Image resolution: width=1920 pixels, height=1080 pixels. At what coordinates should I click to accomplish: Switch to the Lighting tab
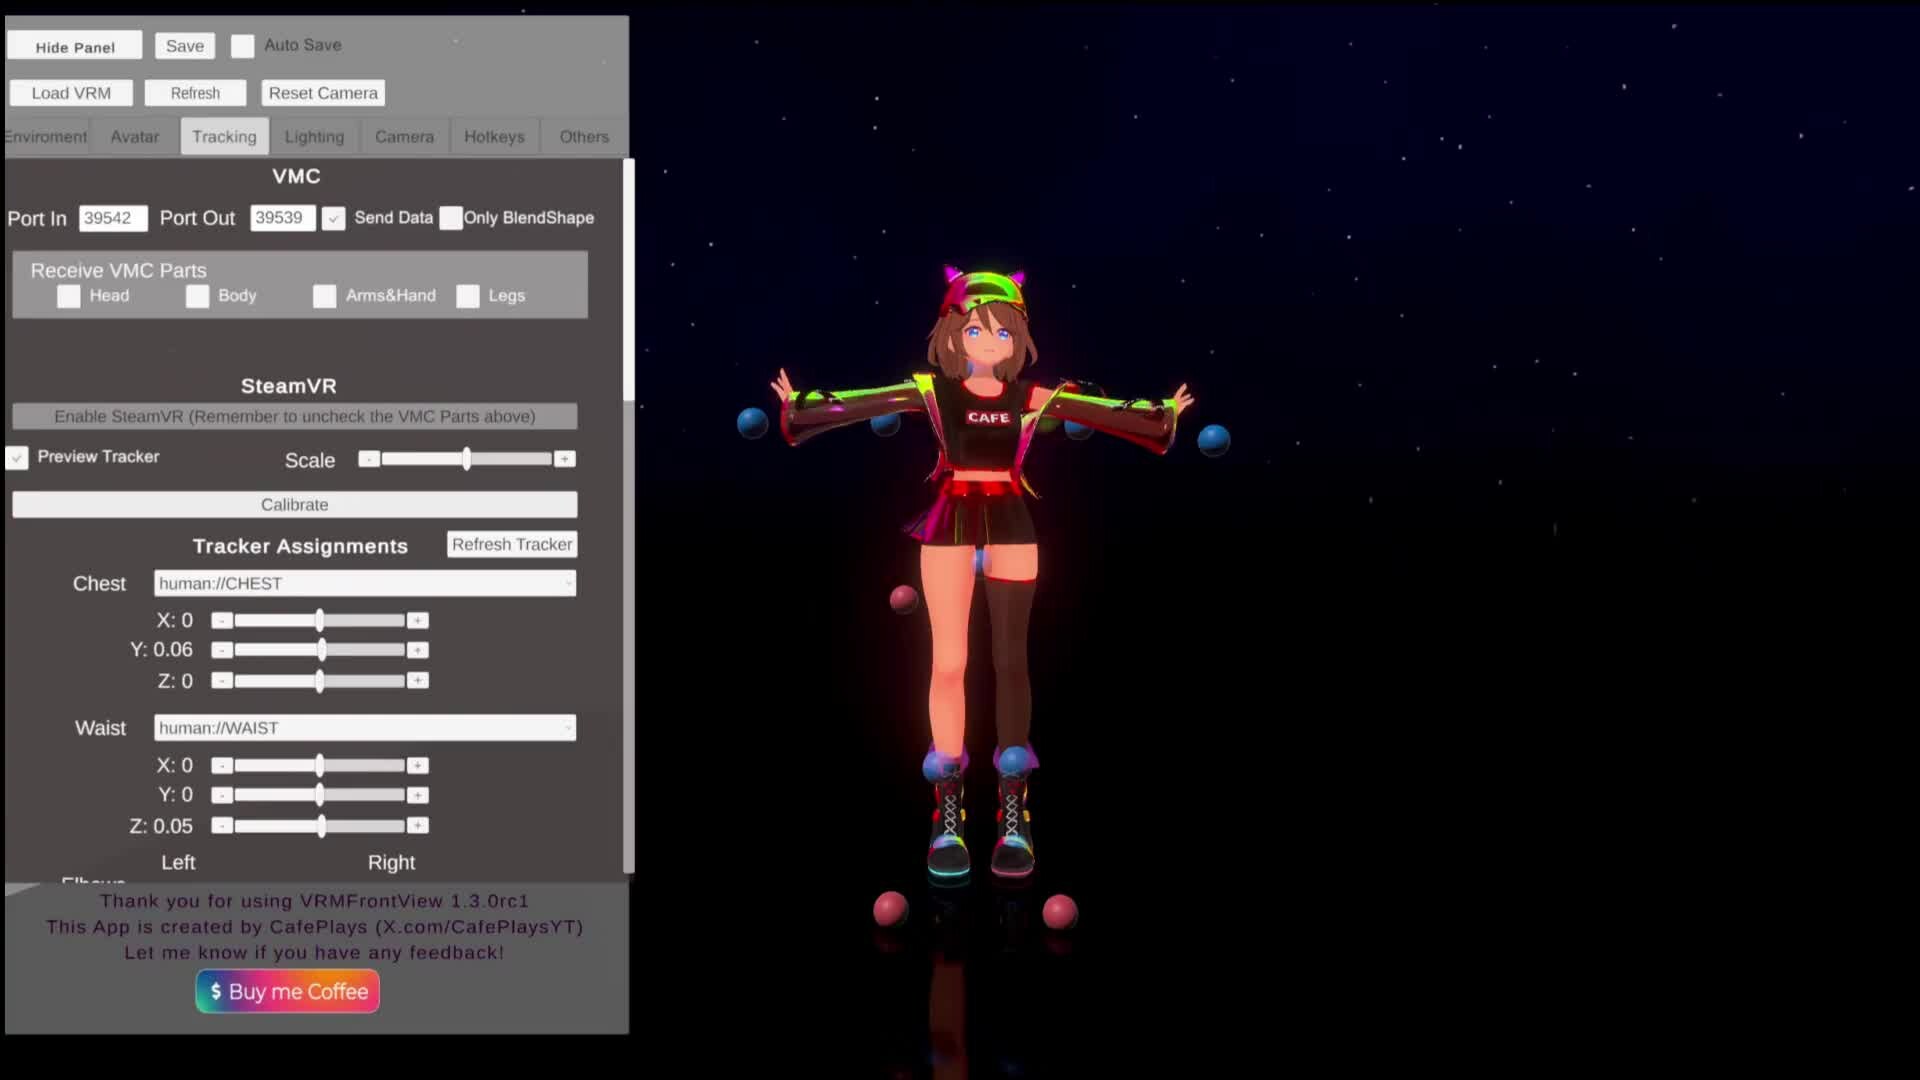(x=314, y=137)
